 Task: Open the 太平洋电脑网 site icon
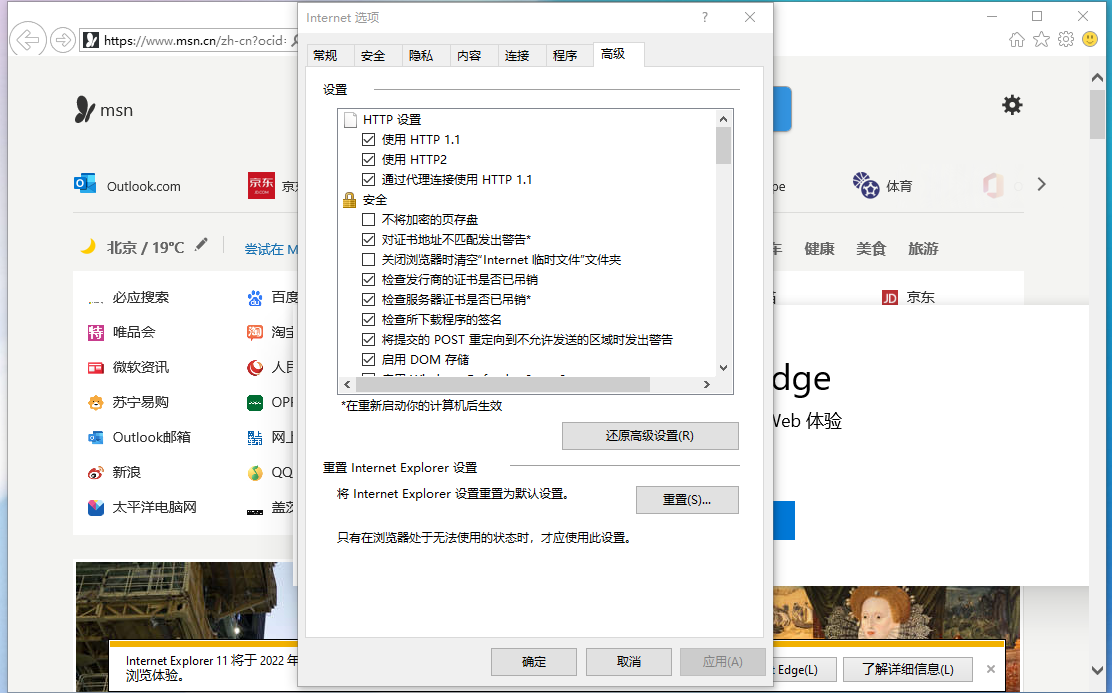[96, 508]
